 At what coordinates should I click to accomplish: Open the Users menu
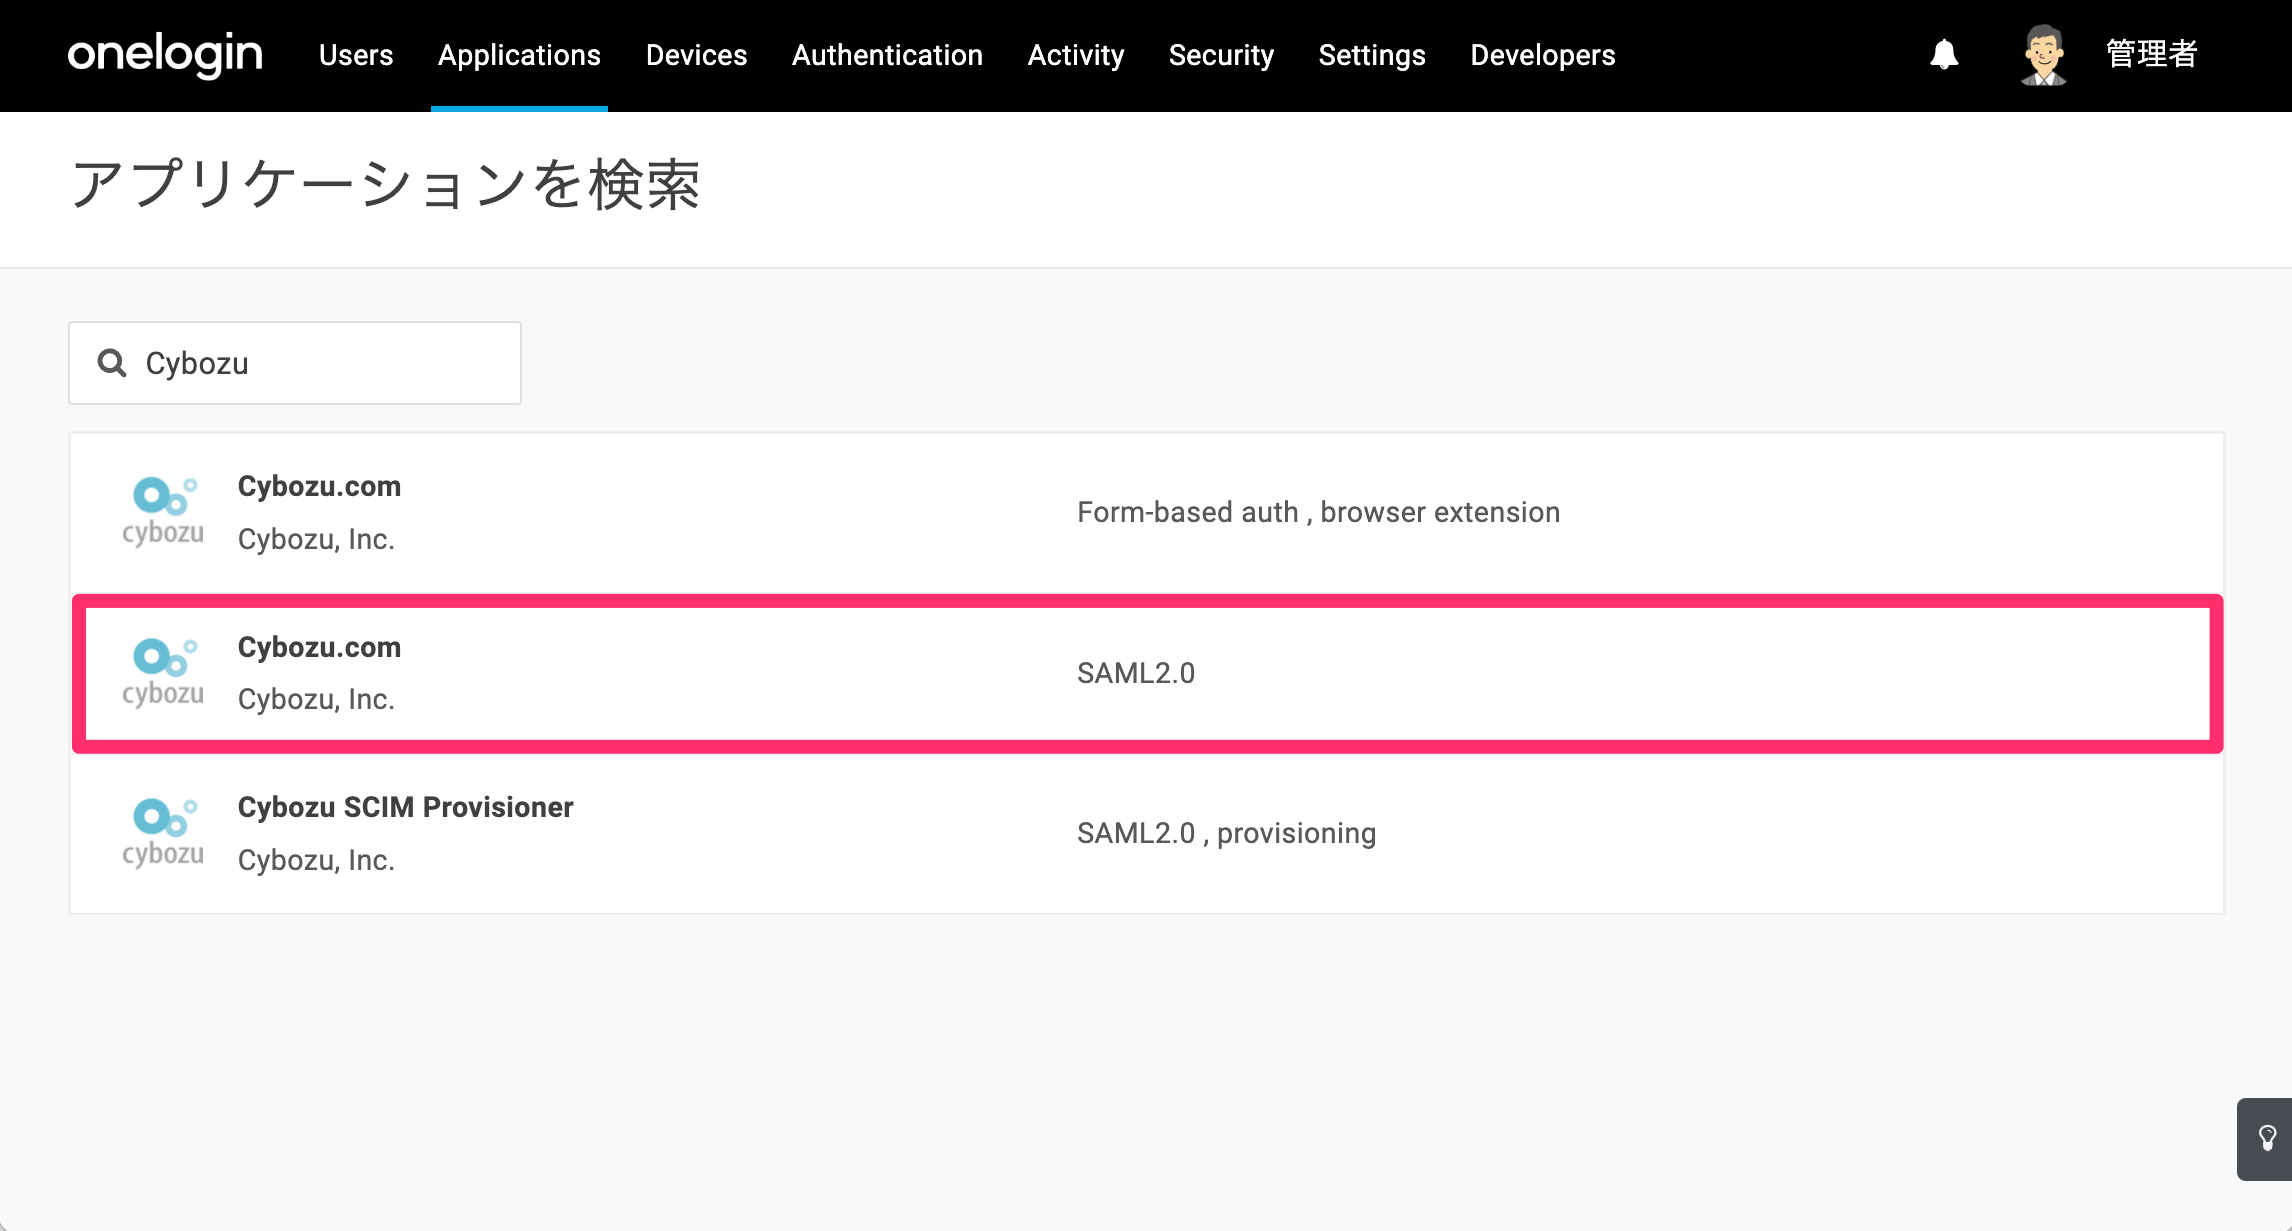pos(356,55)
